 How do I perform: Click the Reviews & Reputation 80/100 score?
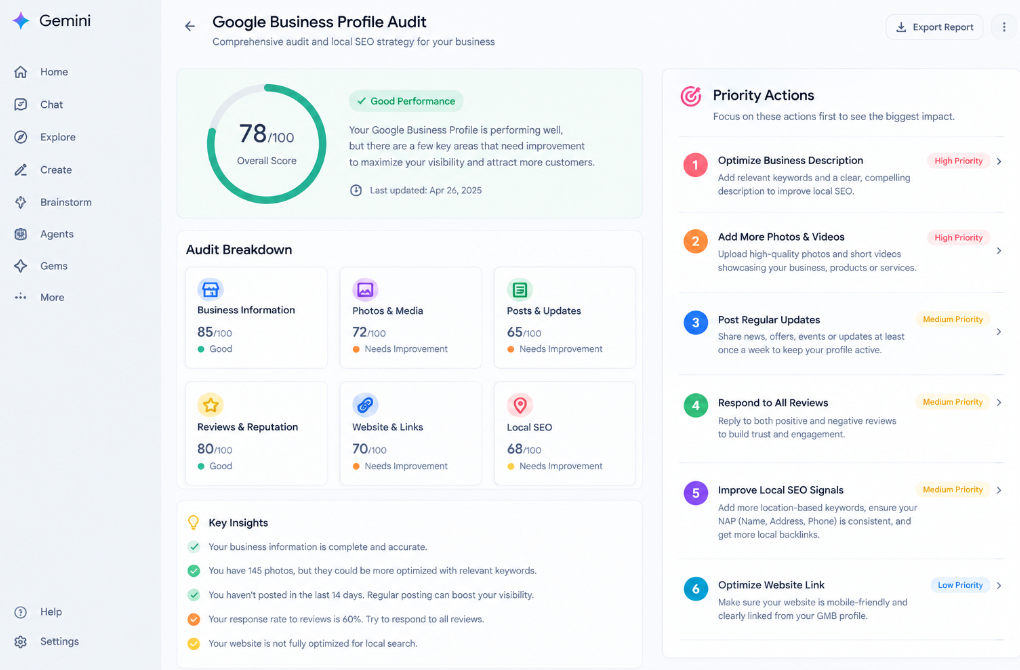pos(215,449)
